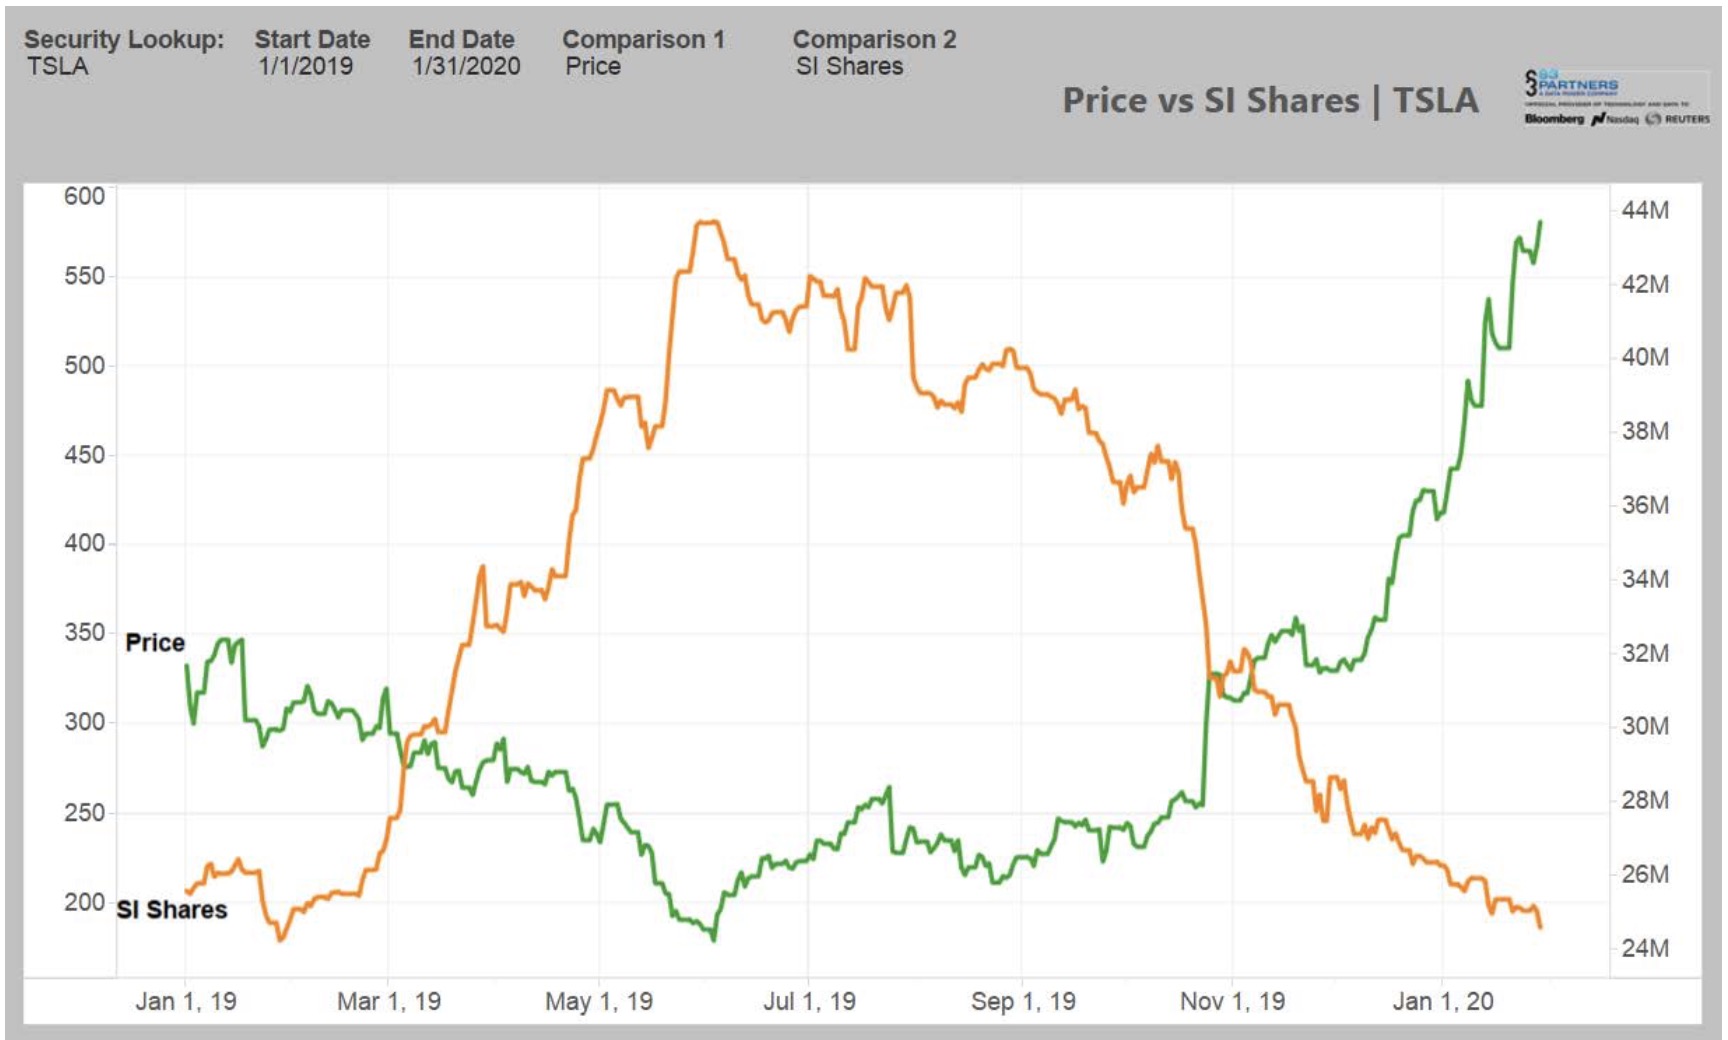The image size is (1728, 1040).
Task: Click the Jan 1, 20 axis label
Action: [x=1442, y=1001]
